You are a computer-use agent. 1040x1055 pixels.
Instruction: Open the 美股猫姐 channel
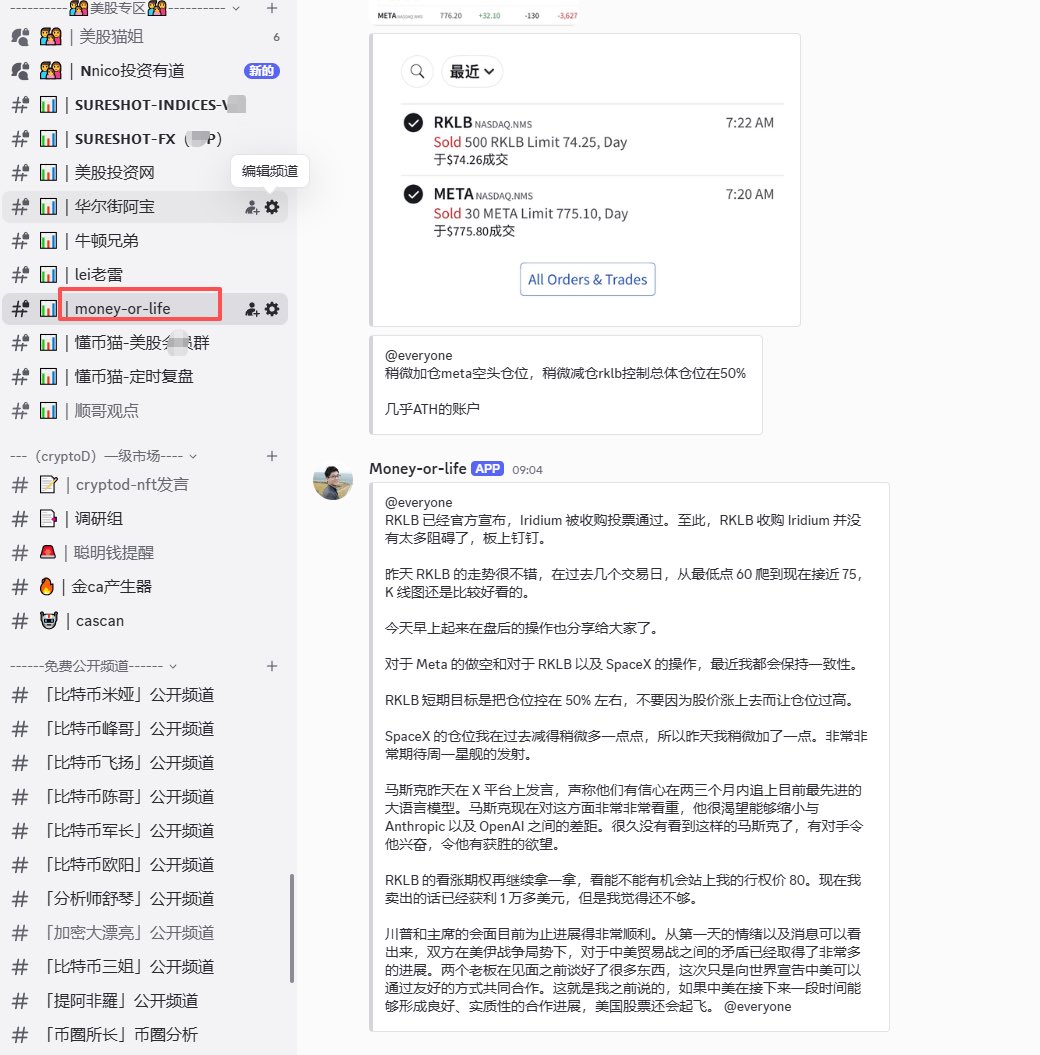[145, 37]
